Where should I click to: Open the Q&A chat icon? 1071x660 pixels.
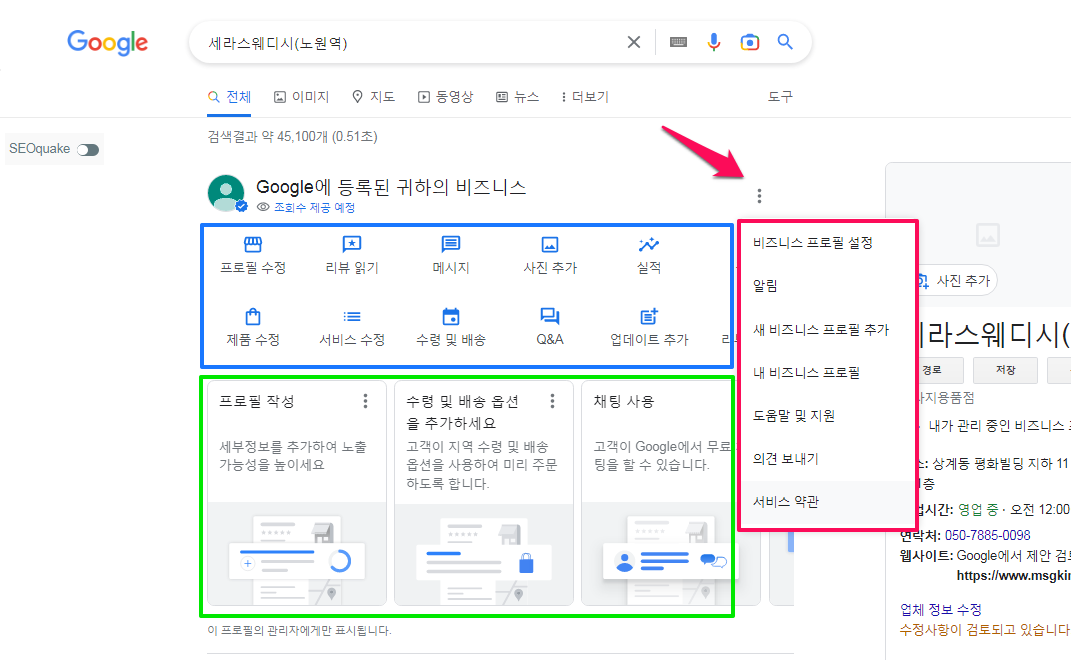pos(550,316)
